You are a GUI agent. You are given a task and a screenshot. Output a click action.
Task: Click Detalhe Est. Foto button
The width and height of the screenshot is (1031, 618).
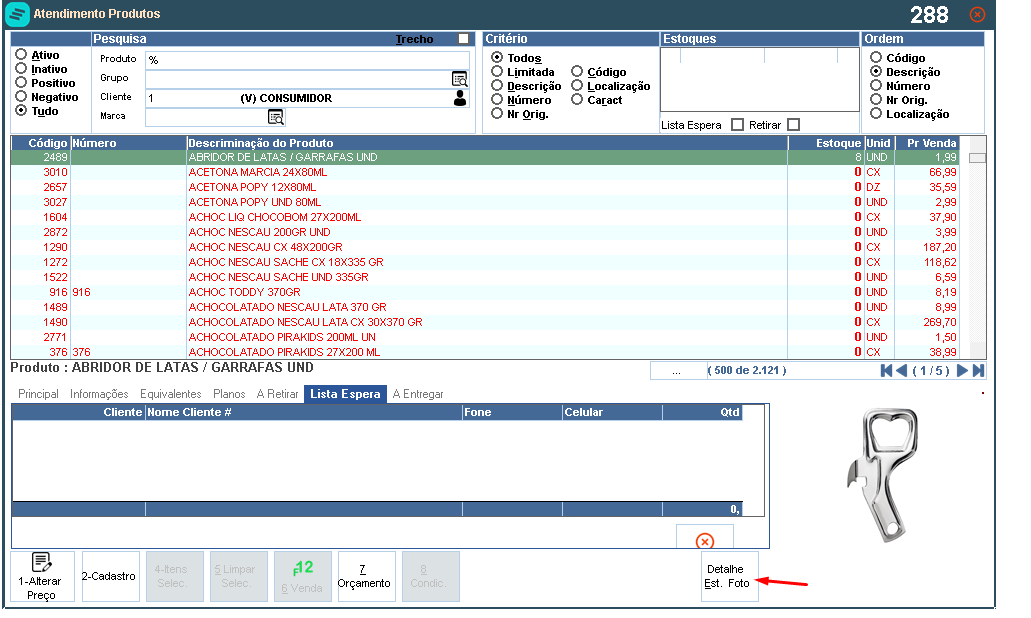pos(730,577)
